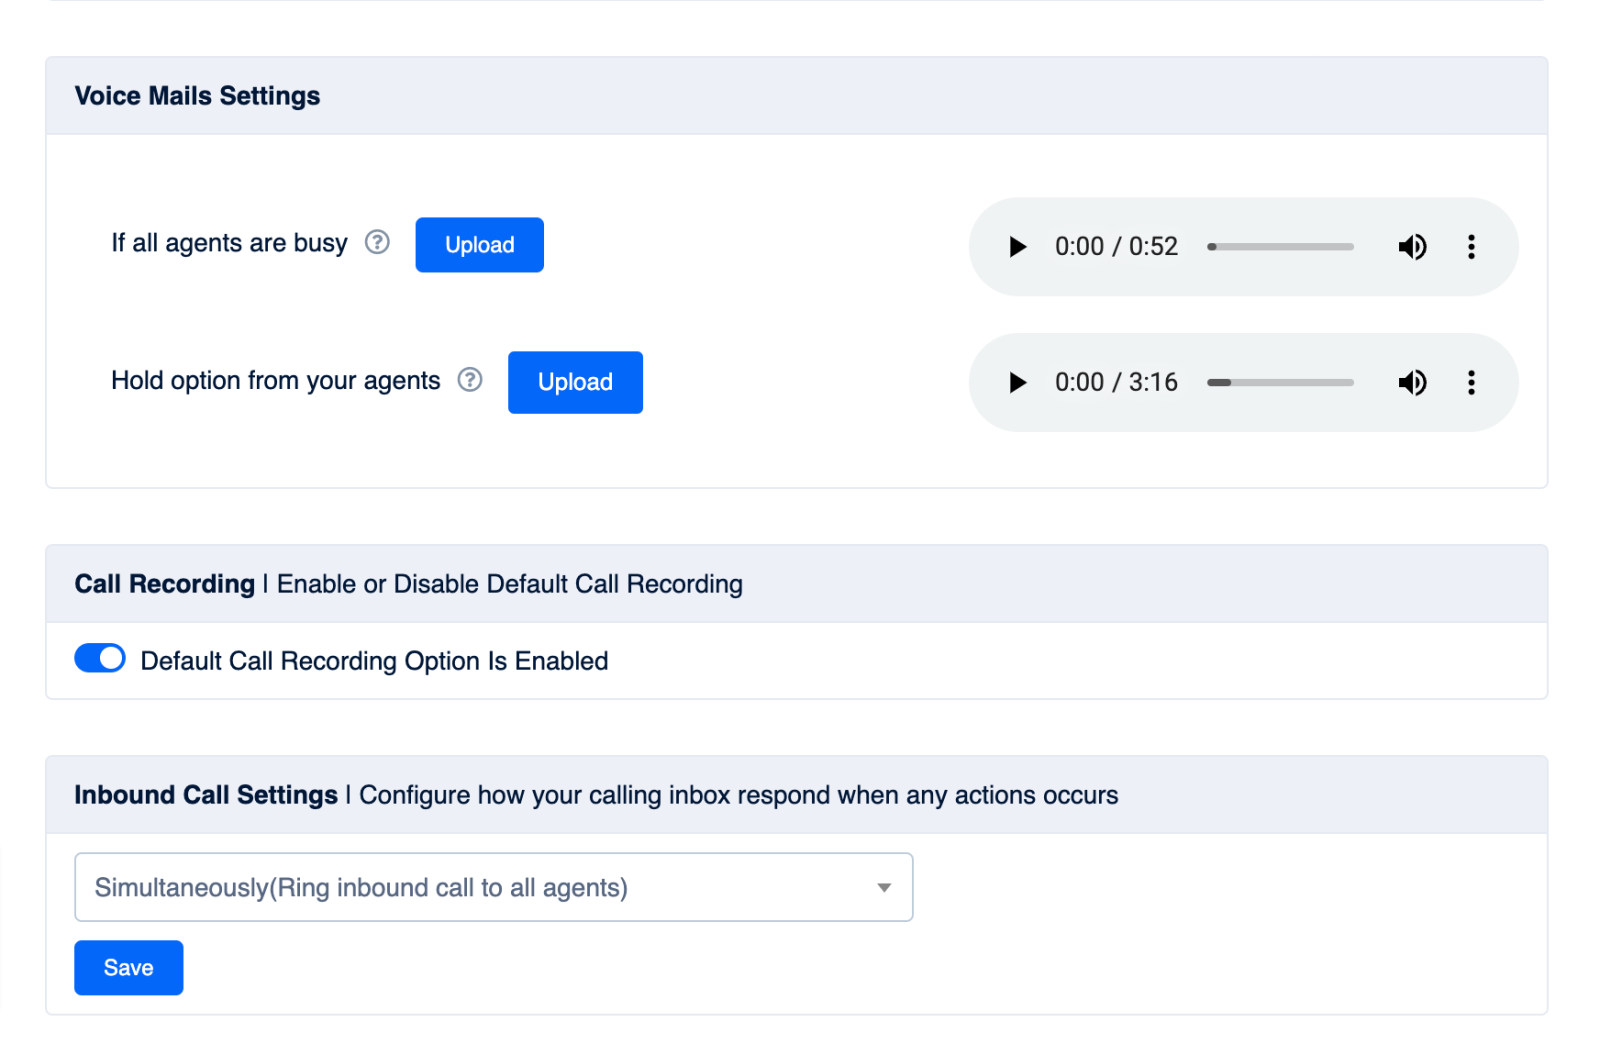
Task: Upload a new 'If all agents are busy' voicemail
Action: [479, 244]
